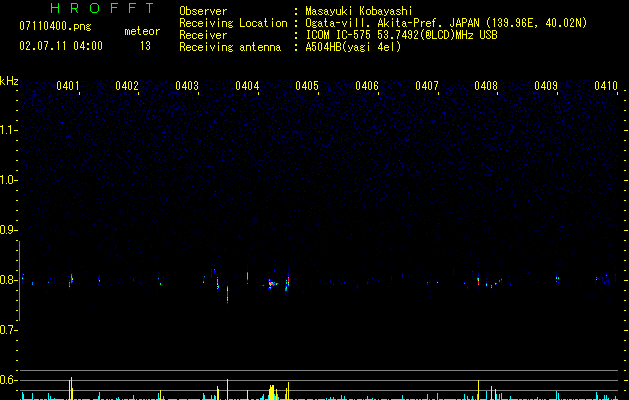Image resolution: width=629 pixels, height=400 pixels.
Task: Click the date stamp 02.07.11 04:00
Action: [x=61, y=46]
